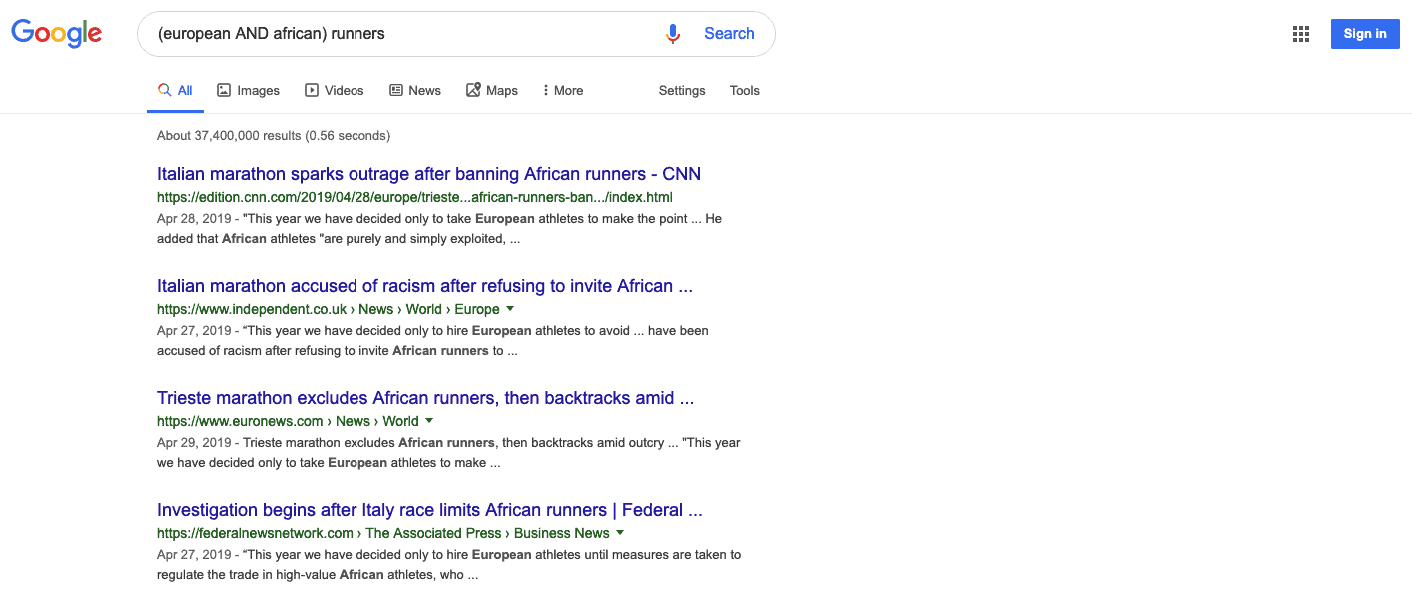Viewport: 1412px width, 601px height.
Task: Open the Google apps grid
Action: pos(1300,33)
